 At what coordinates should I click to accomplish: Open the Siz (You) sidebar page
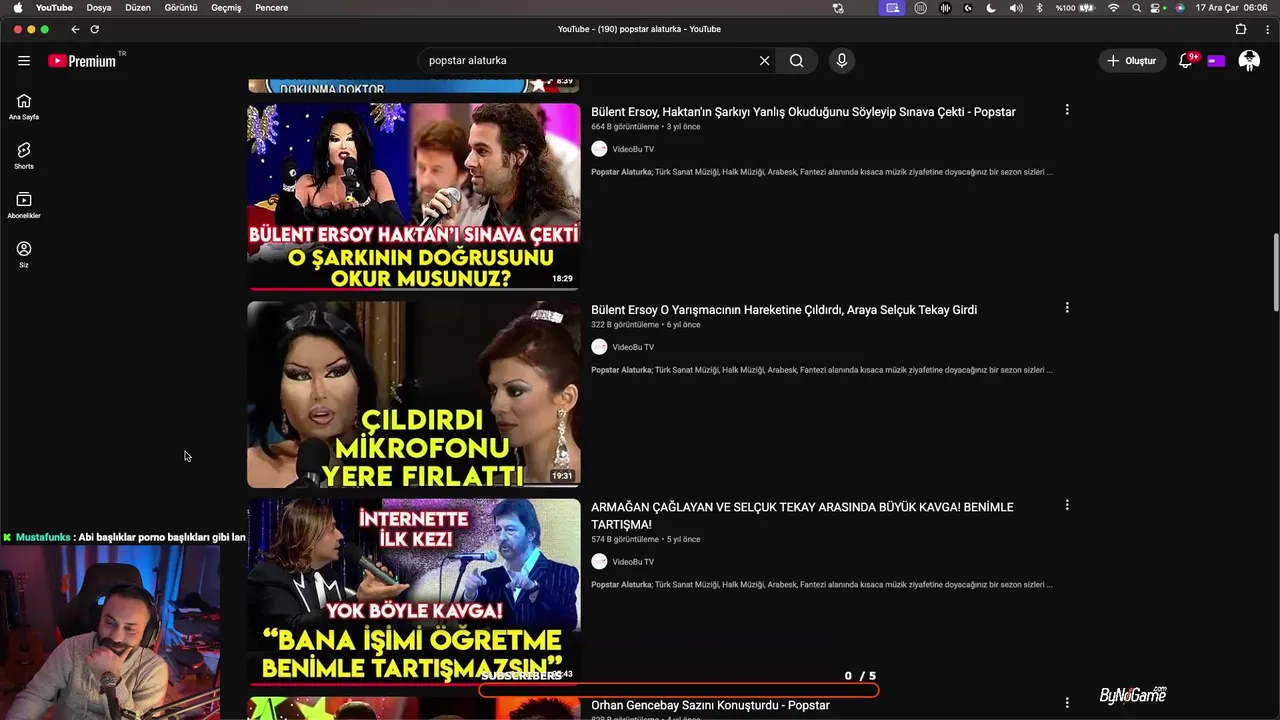click(24, 254)
